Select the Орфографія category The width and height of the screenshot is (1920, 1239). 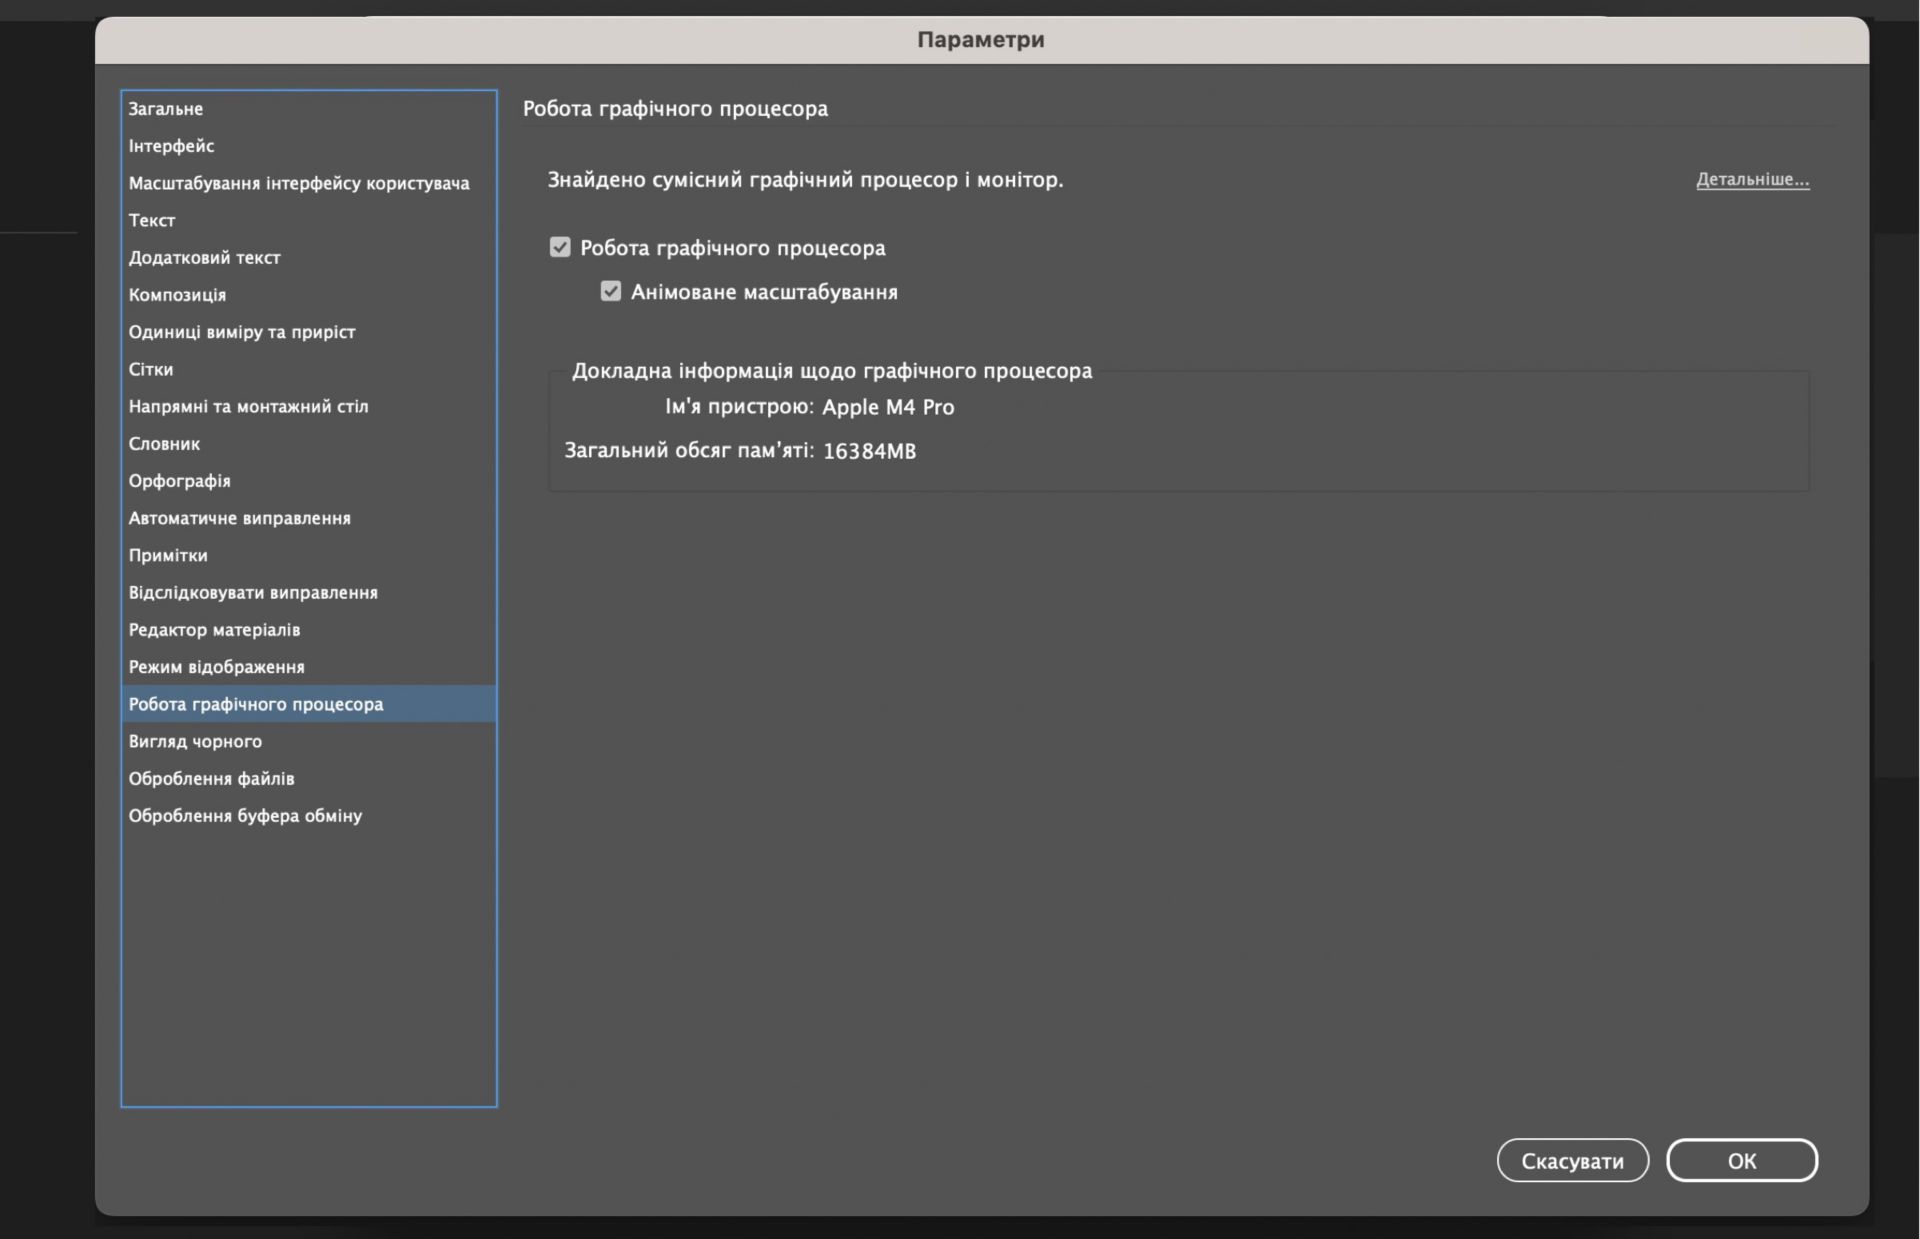[x=180, y=481]
